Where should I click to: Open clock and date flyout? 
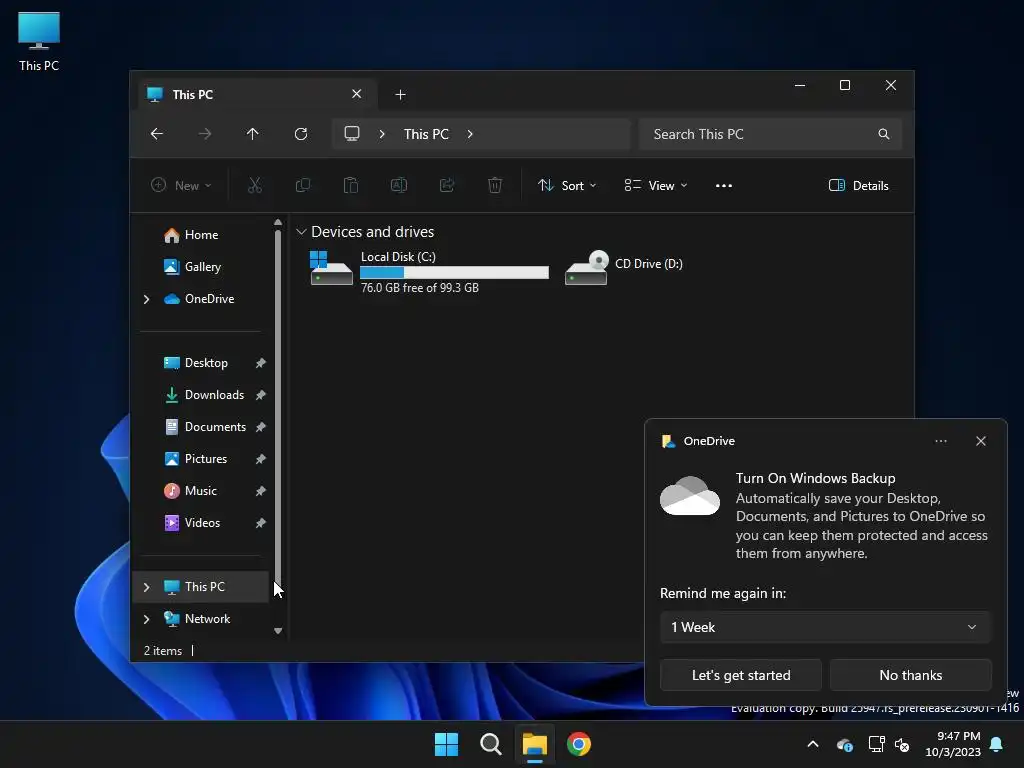click(953, 744)
